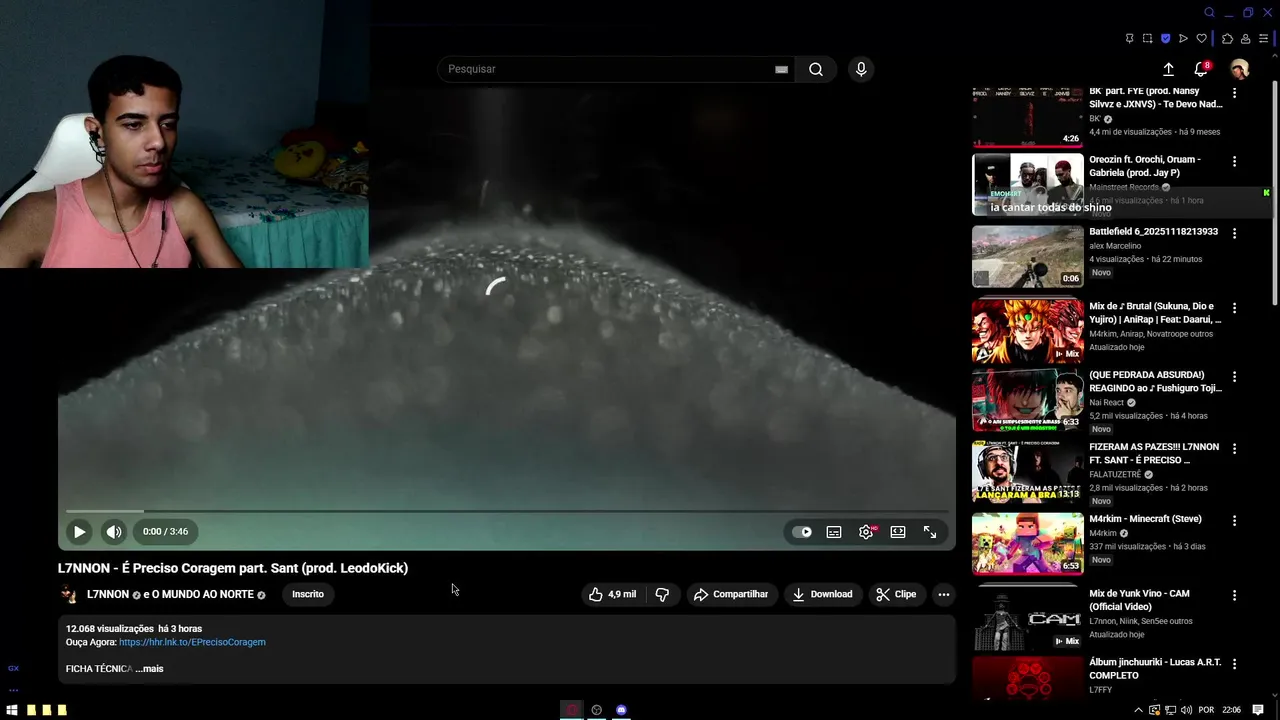Viewport: 1280px width, 720px height.
Task: Open the volume icon in the system tray
Action: click(1184, 710)
